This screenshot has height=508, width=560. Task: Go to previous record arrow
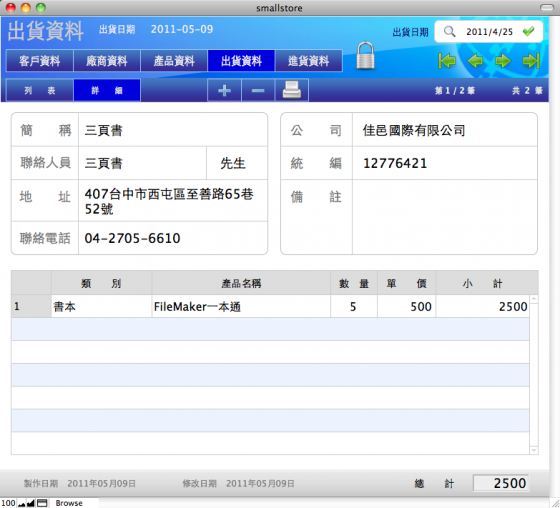click(475, 61)
